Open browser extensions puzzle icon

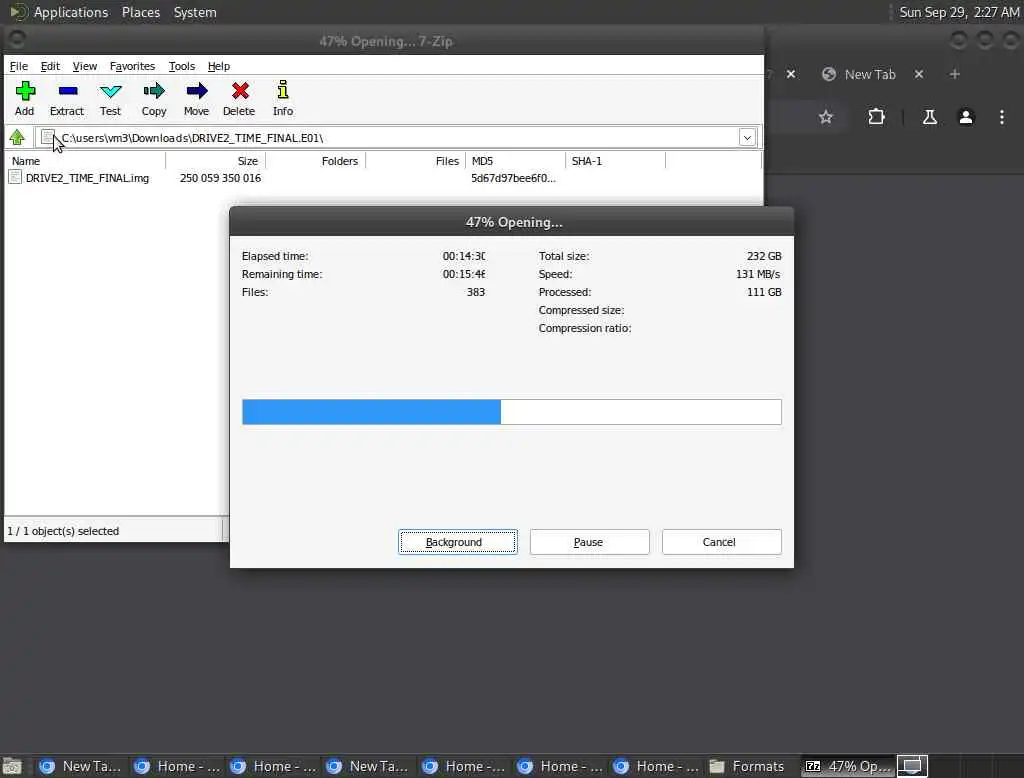[876, 117]
